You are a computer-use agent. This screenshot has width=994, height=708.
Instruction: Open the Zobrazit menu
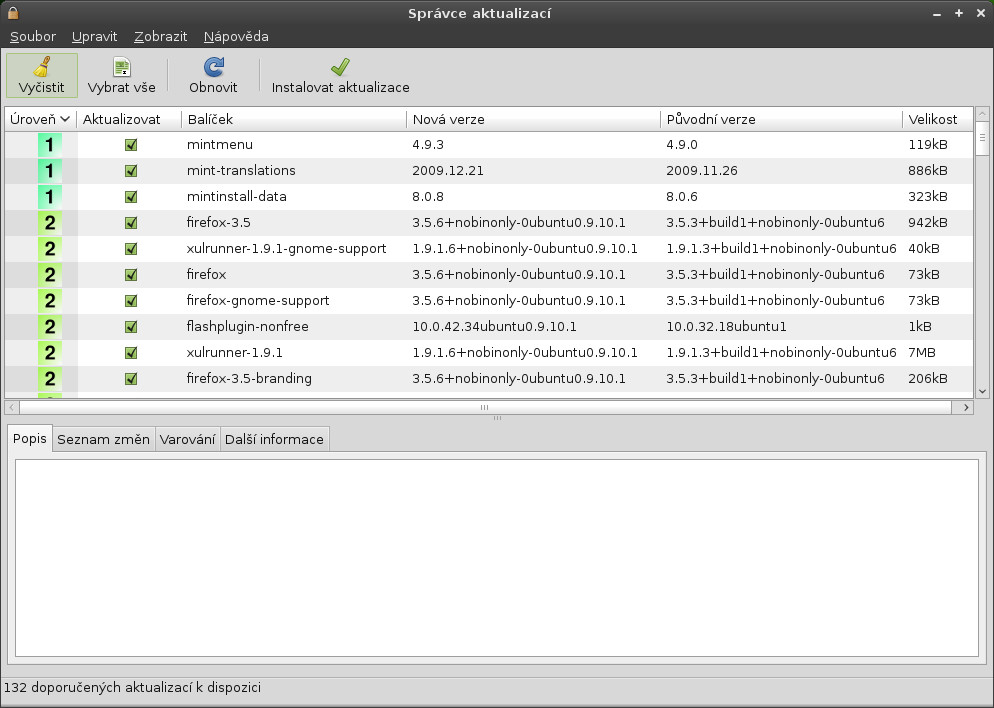(x=160, y=37)
